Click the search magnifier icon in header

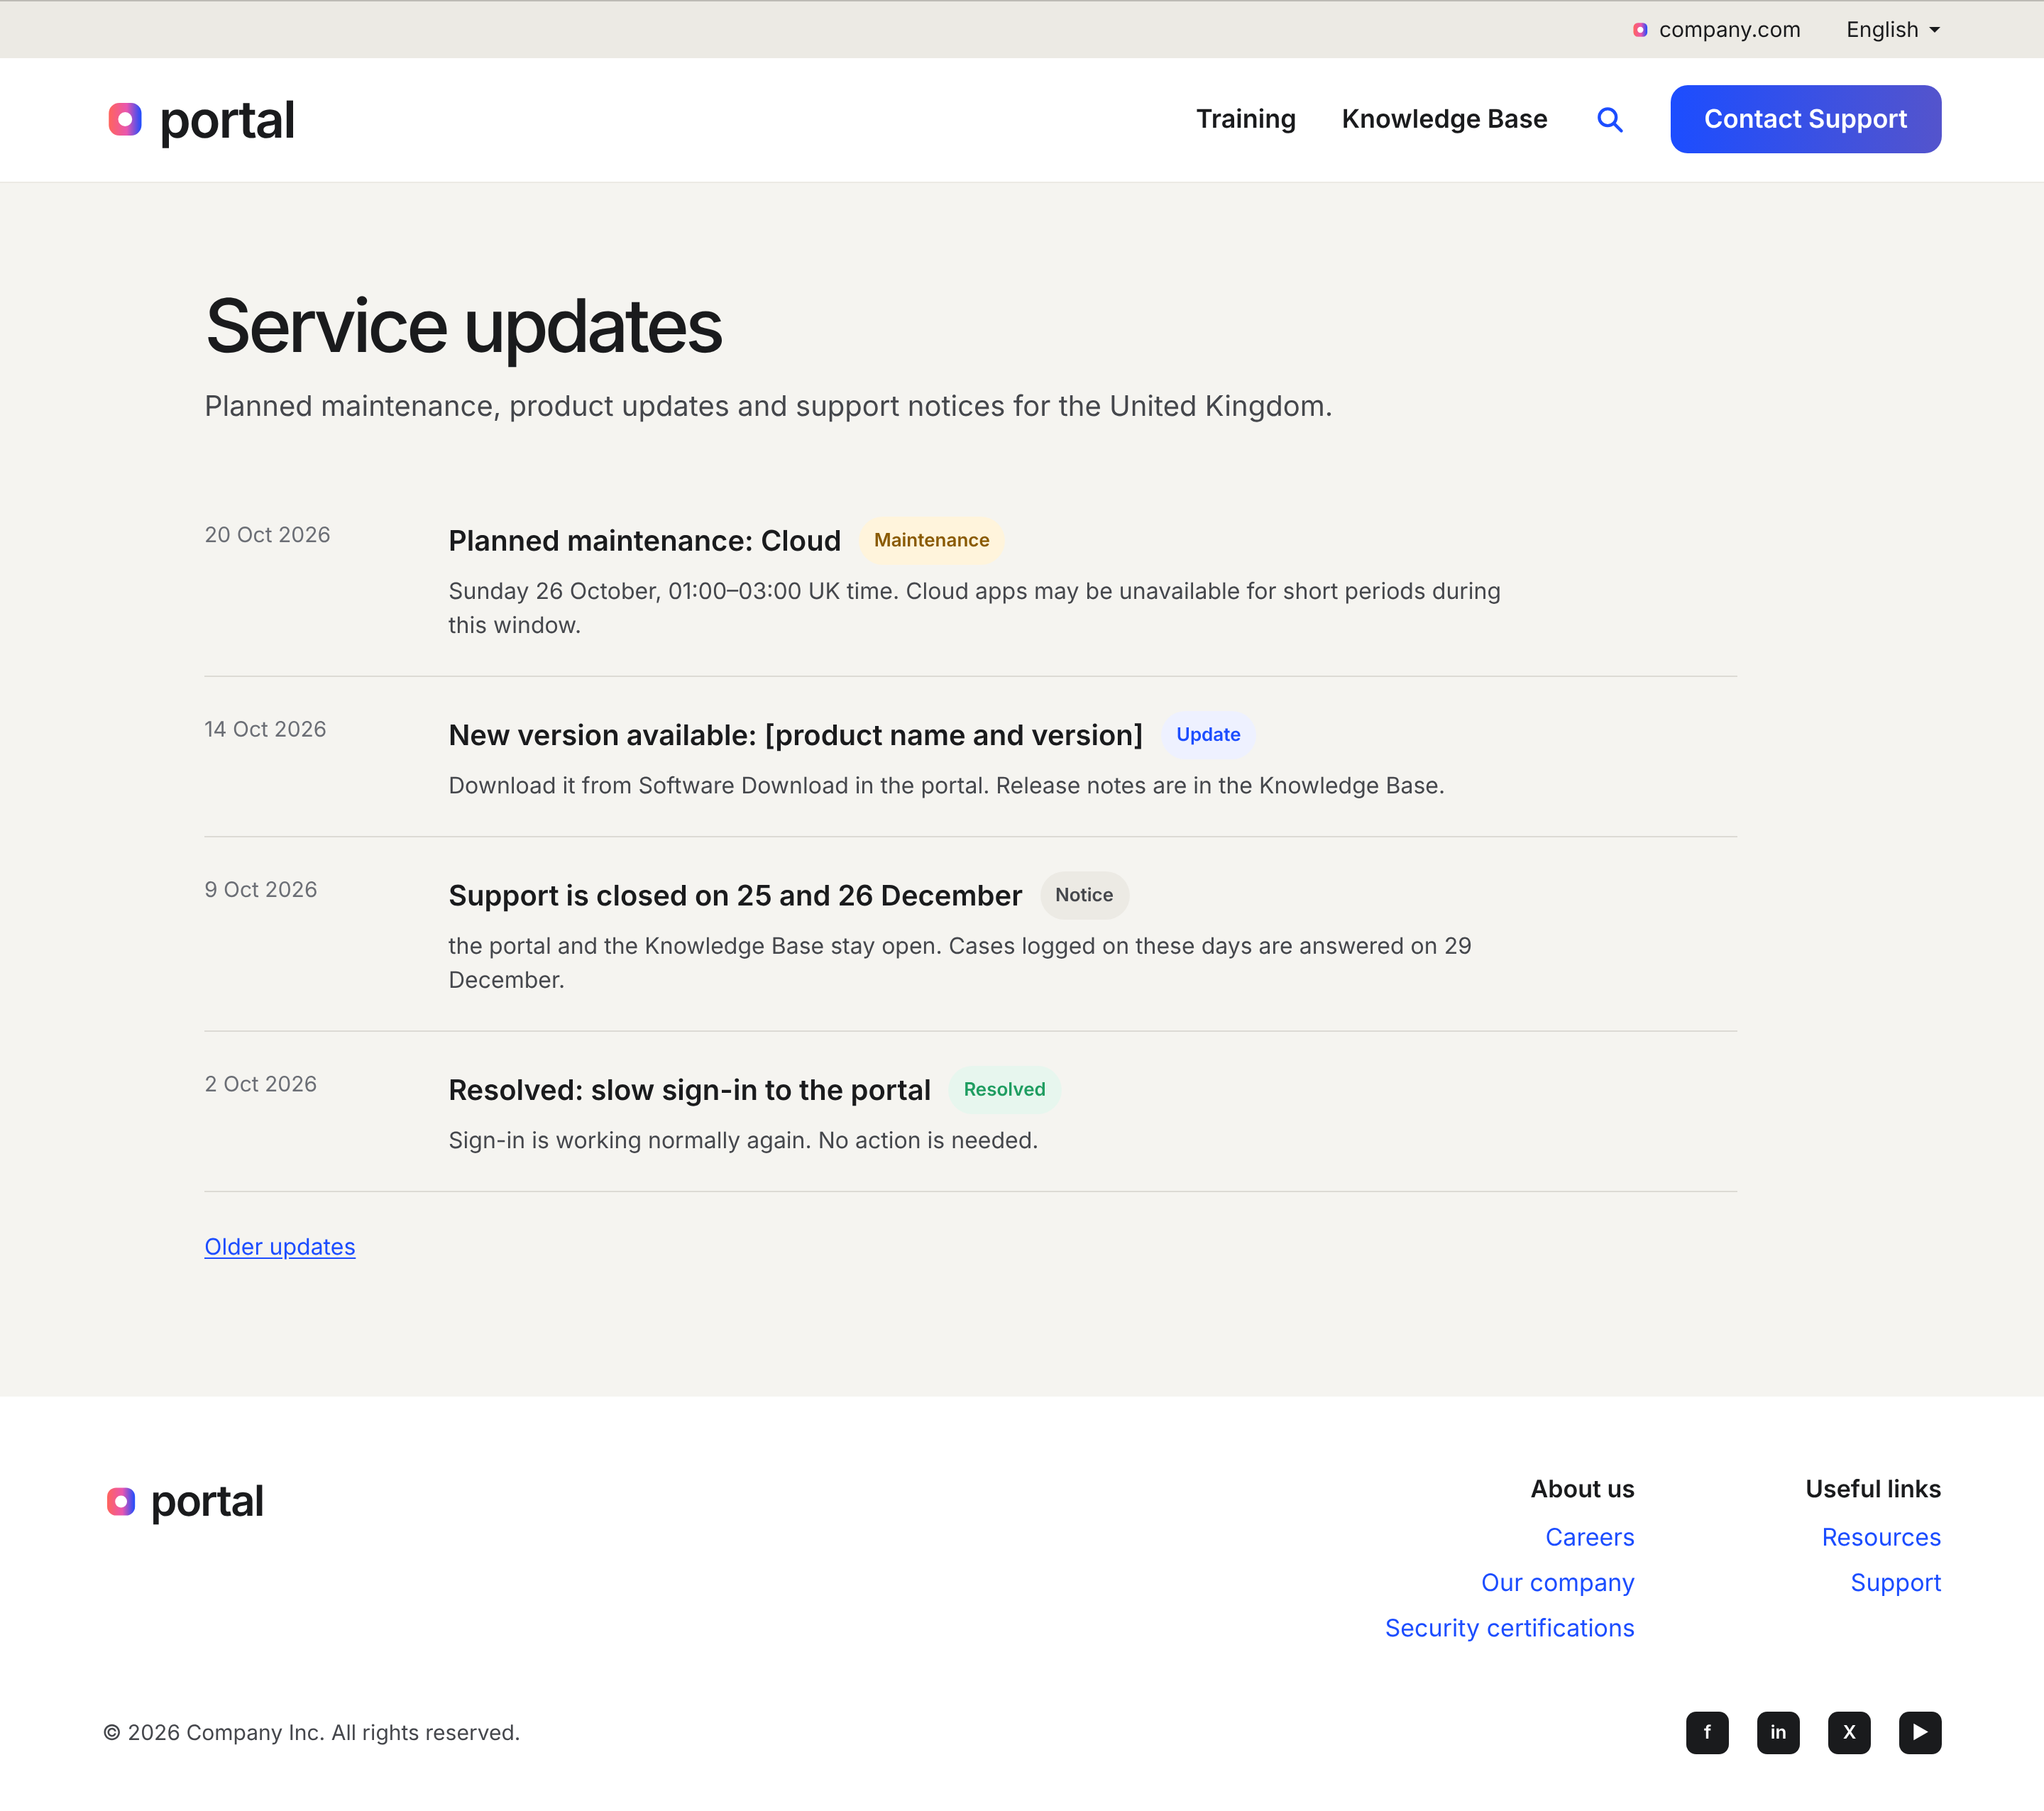click(1609, 120)
